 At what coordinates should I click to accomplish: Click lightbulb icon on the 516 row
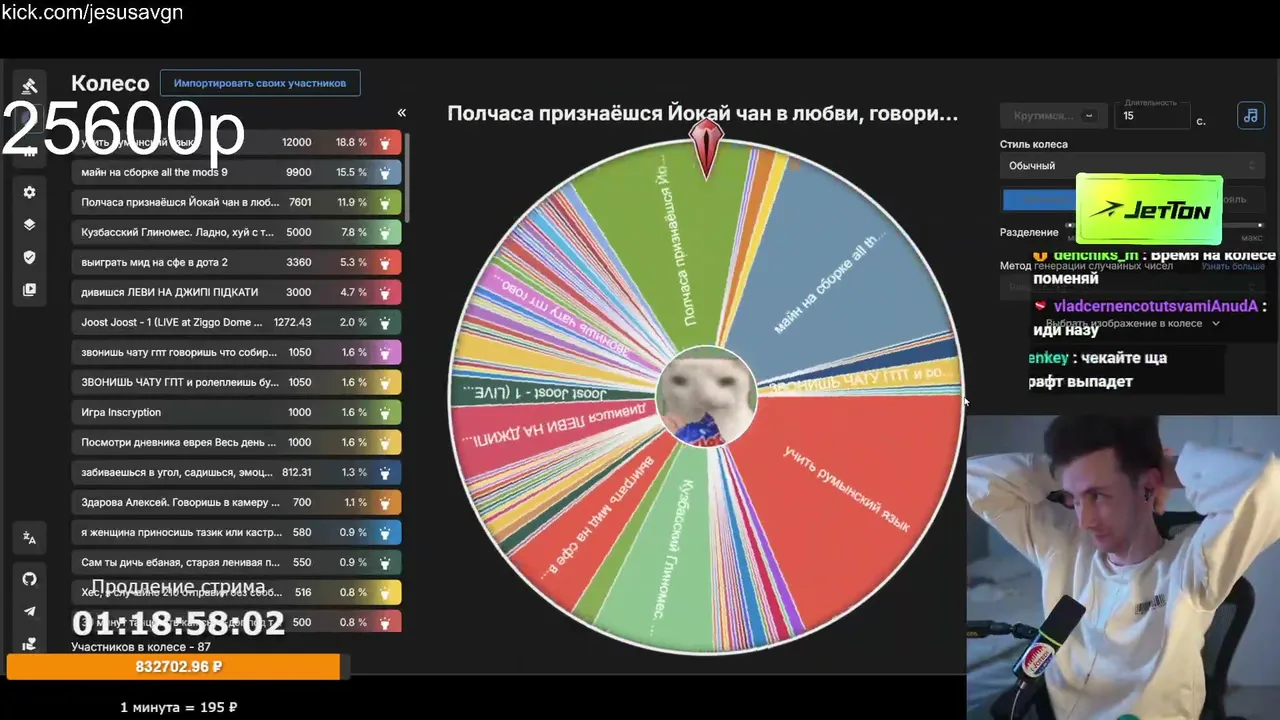coord(385,592)
